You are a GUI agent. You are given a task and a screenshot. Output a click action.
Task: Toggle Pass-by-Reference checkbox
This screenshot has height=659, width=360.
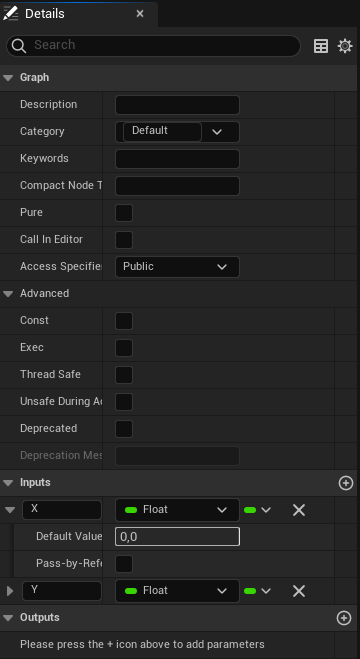[124, 564]
